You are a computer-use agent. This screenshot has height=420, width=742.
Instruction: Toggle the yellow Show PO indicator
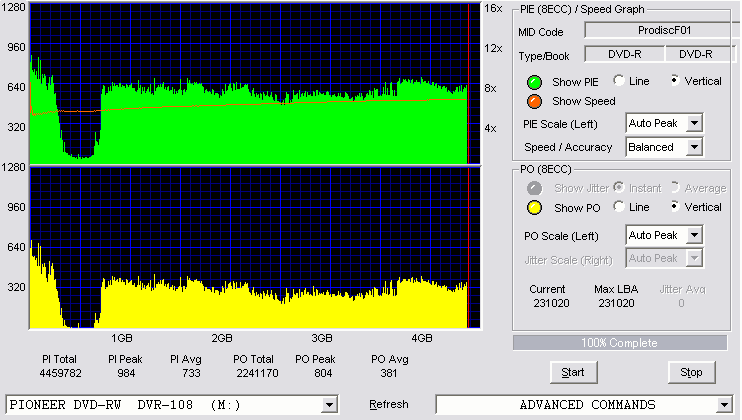[x=534, y=208]
